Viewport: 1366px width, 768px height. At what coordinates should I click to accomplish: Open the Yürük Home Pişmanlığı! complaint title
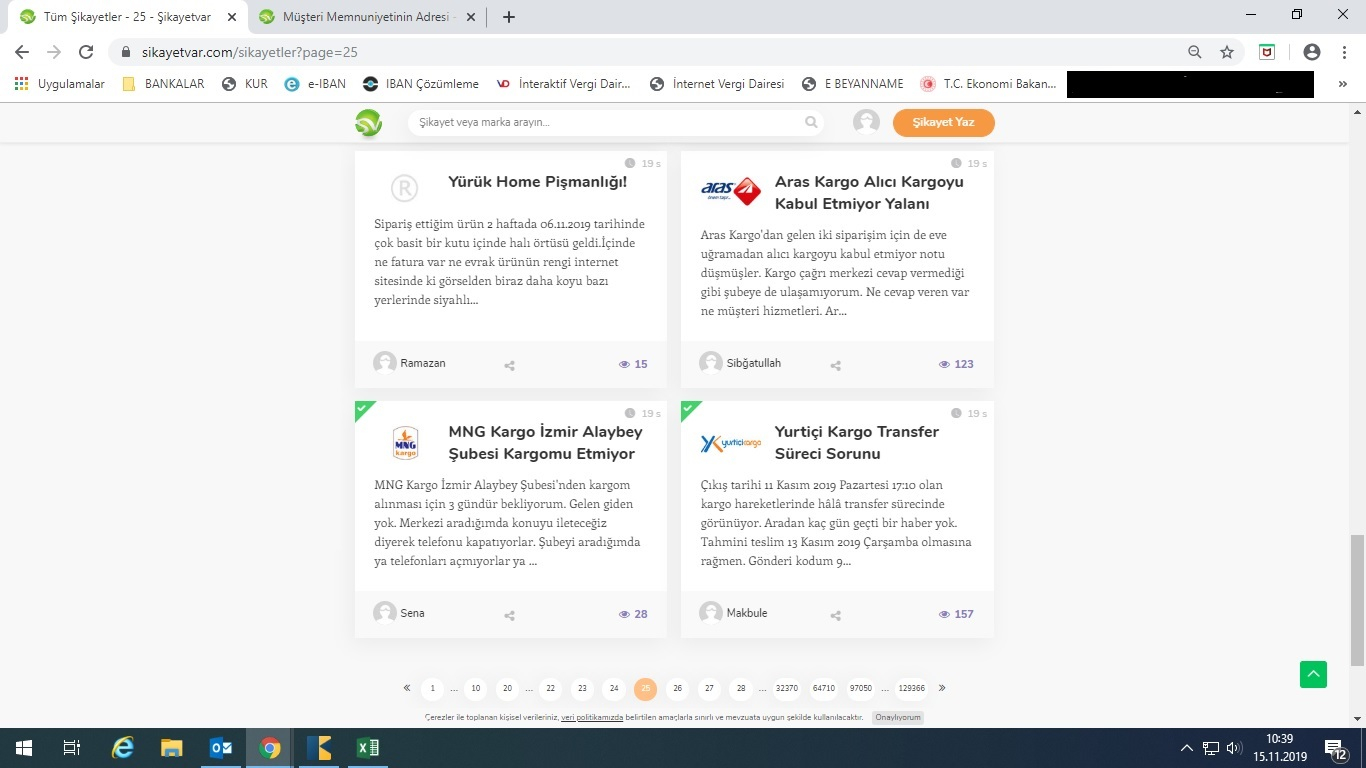[538, 182]
